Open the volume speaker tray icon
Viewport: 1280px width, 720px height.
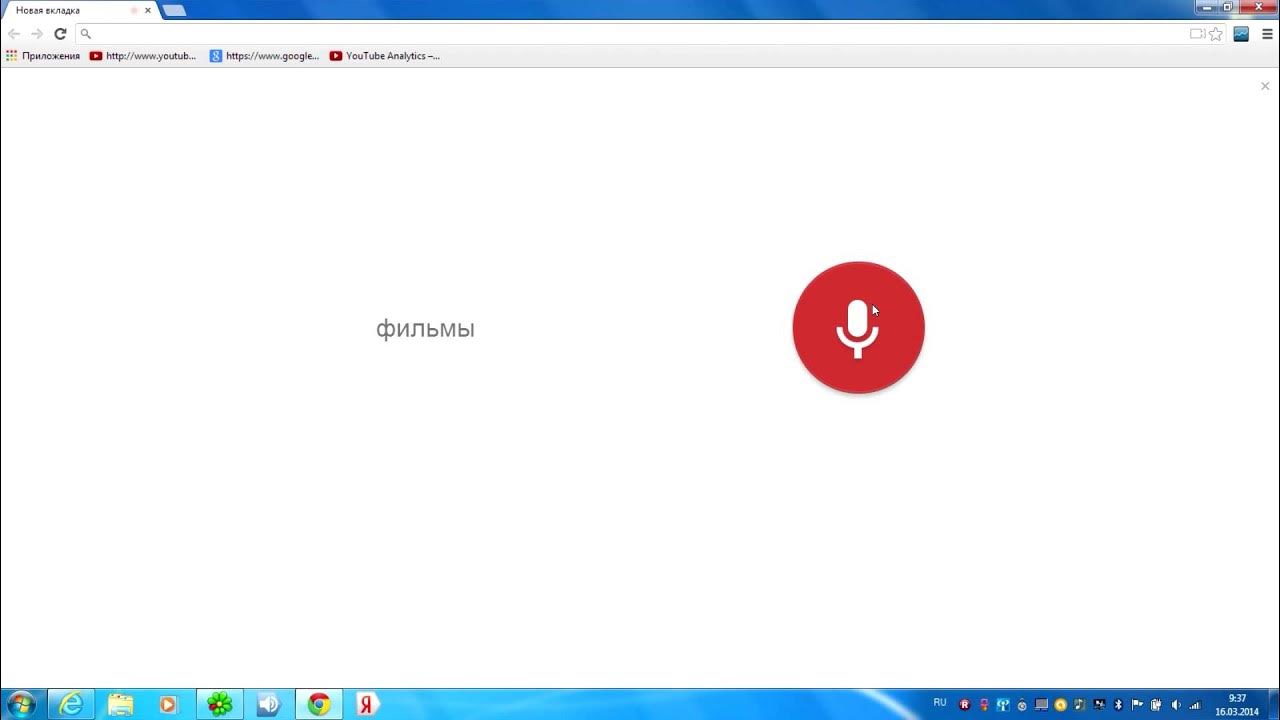click(x=1176, y=704)
